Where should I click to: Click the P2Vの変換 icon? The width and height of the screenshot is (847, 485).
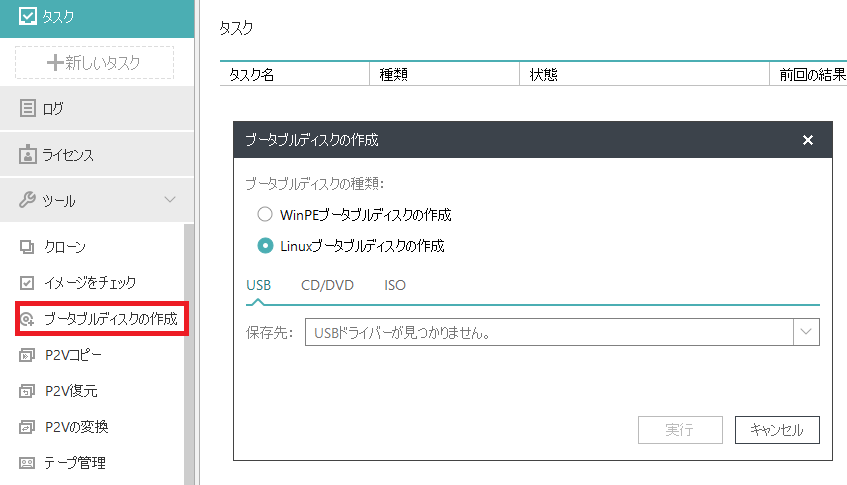(27, 427)
